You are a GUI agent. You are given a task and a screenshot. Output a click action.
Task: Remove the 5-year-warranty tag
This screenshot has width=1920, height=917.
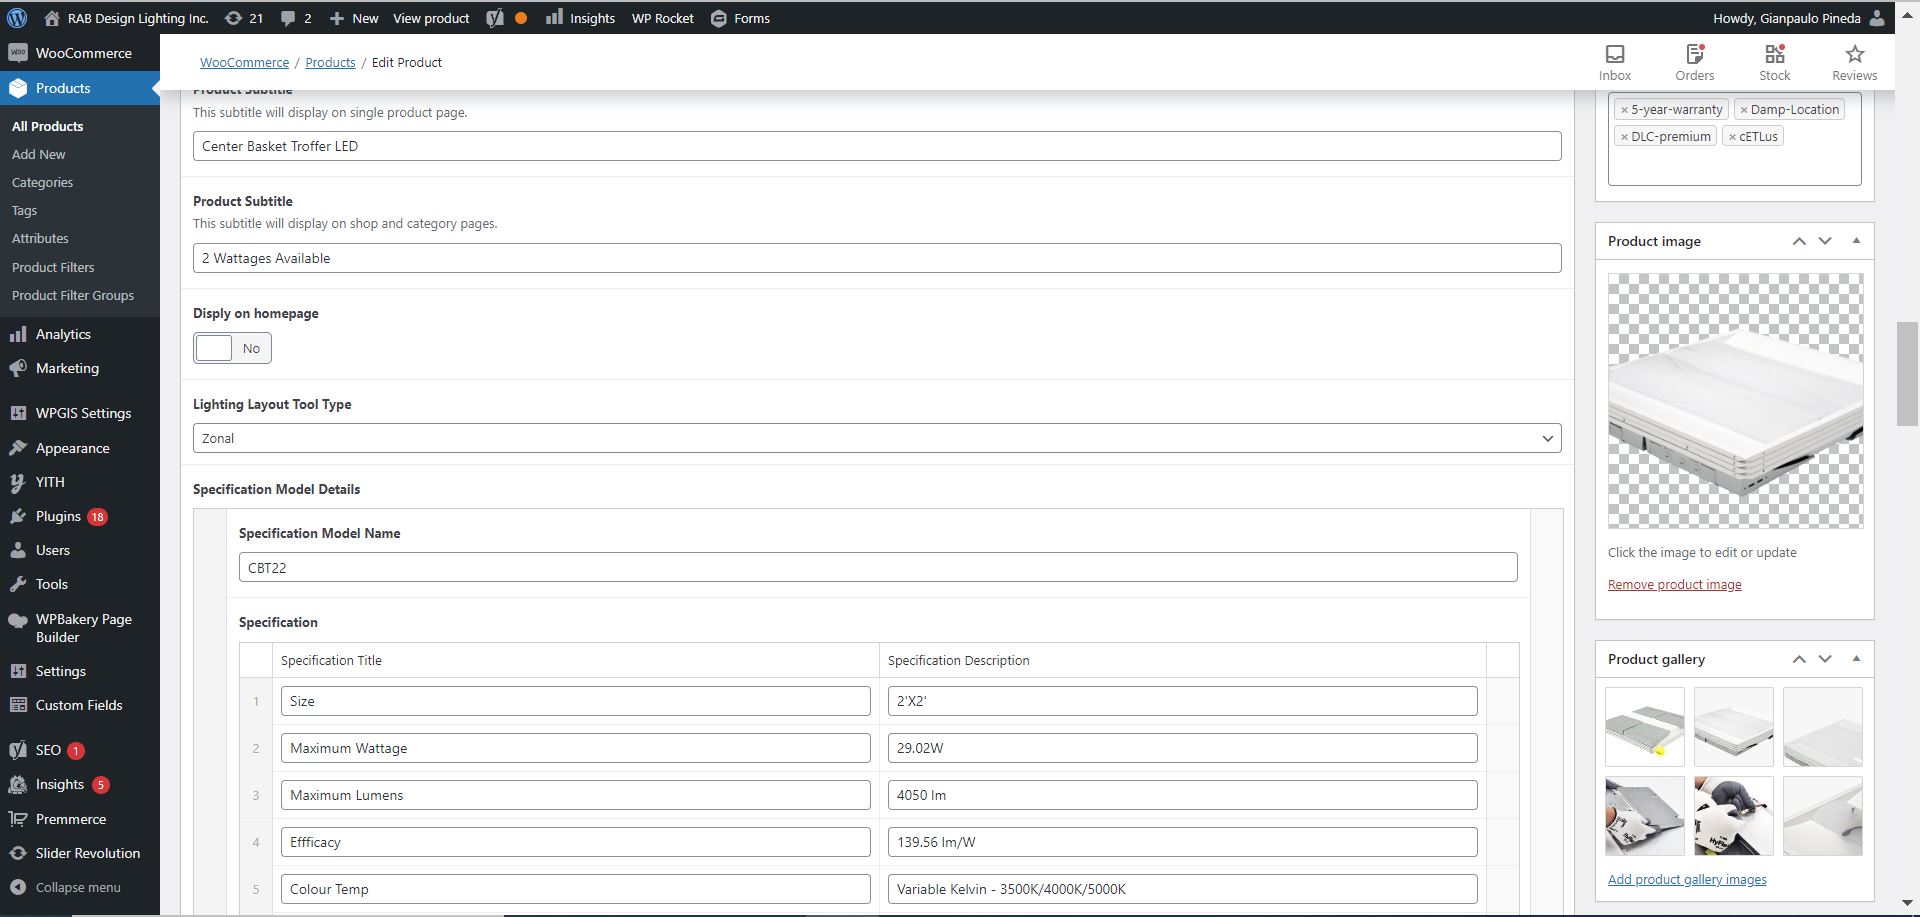[x=1624, y=110]
